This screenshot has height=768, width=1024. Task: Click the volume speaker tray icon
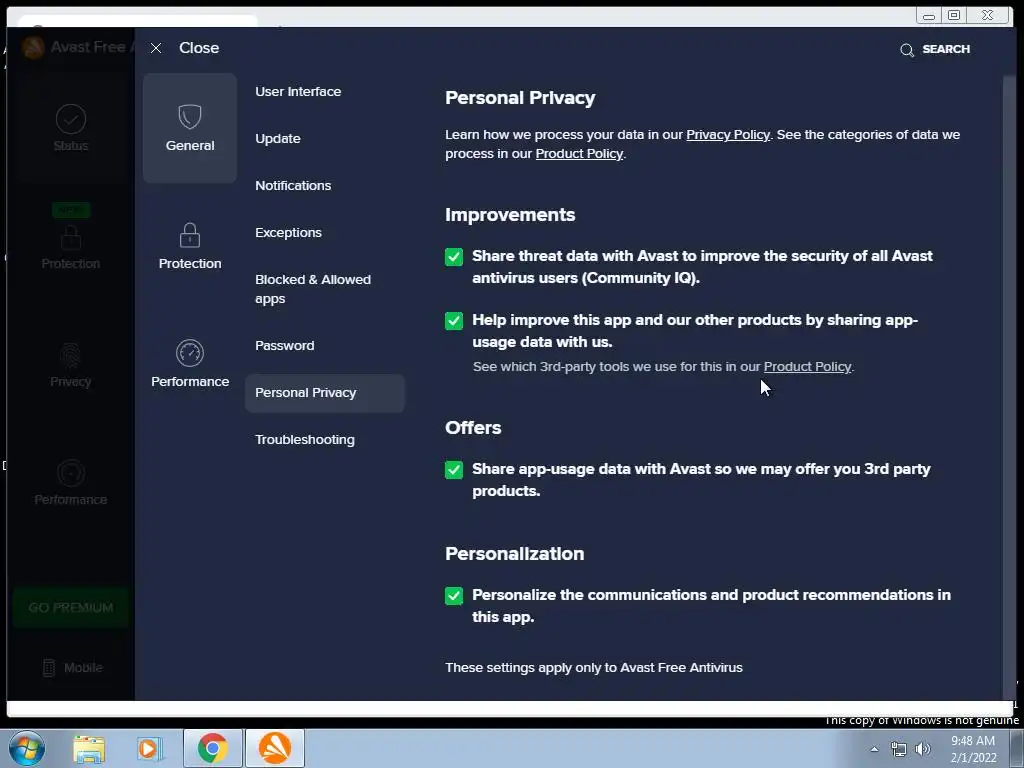pyautogui.click(x=922, y=749)
